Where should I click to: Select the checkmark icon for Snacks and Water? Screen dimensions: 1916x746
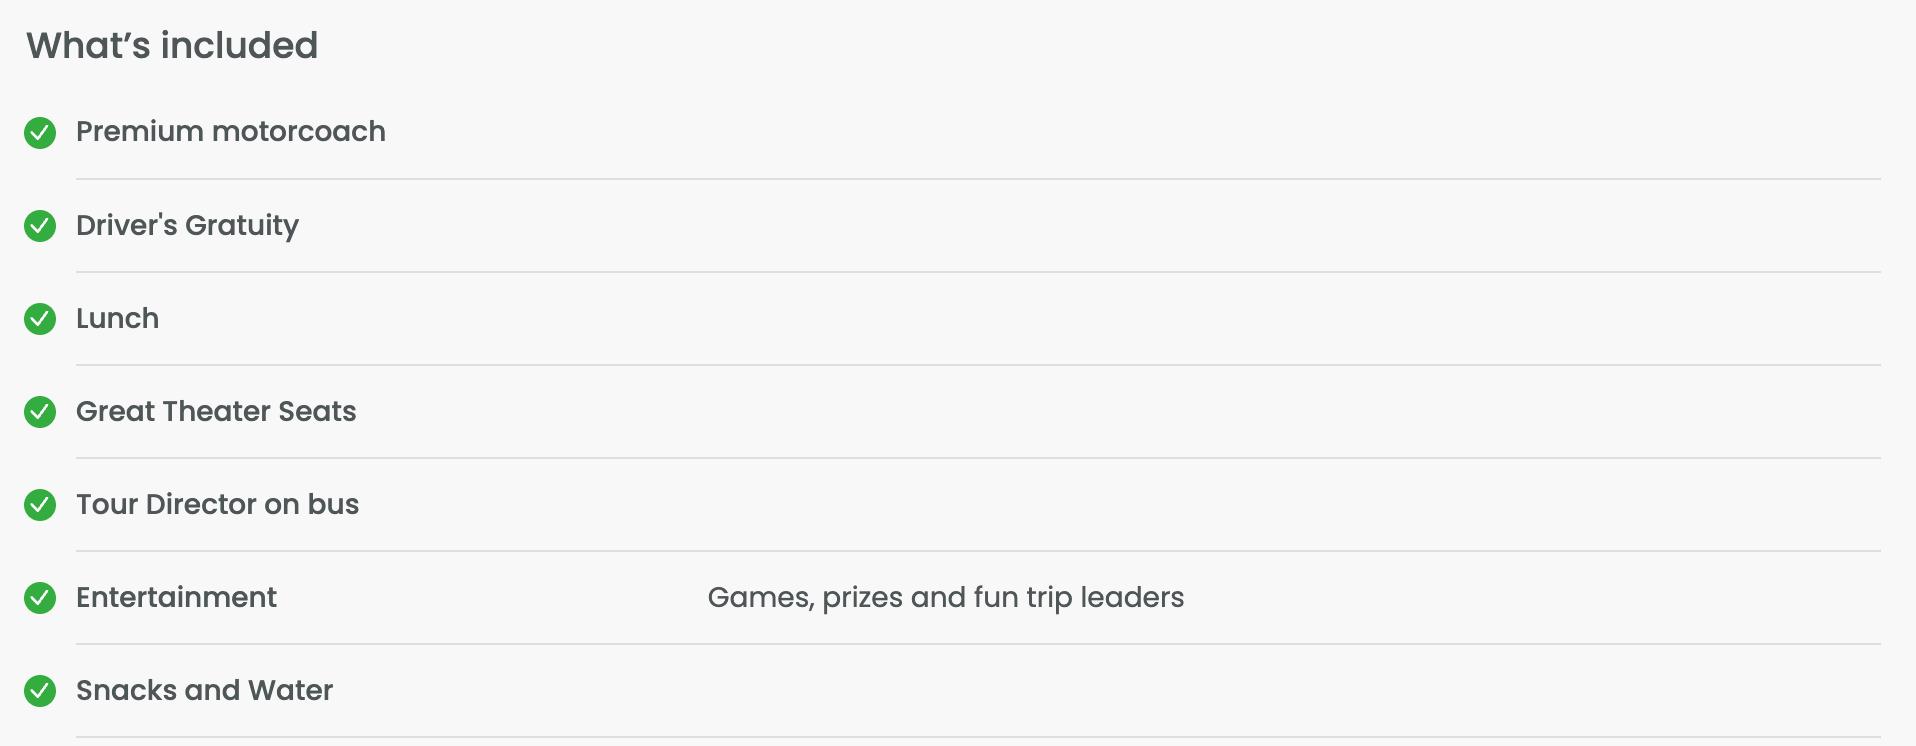pyautogui.click(x=40, y=691)
